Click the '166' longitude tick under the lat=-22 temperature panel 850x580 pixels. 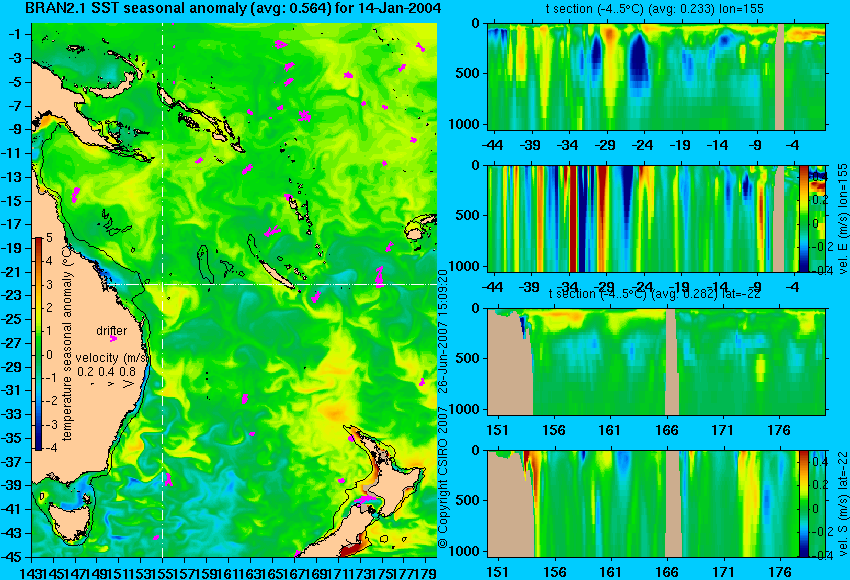pyautogui.click(x=666, y=430)
